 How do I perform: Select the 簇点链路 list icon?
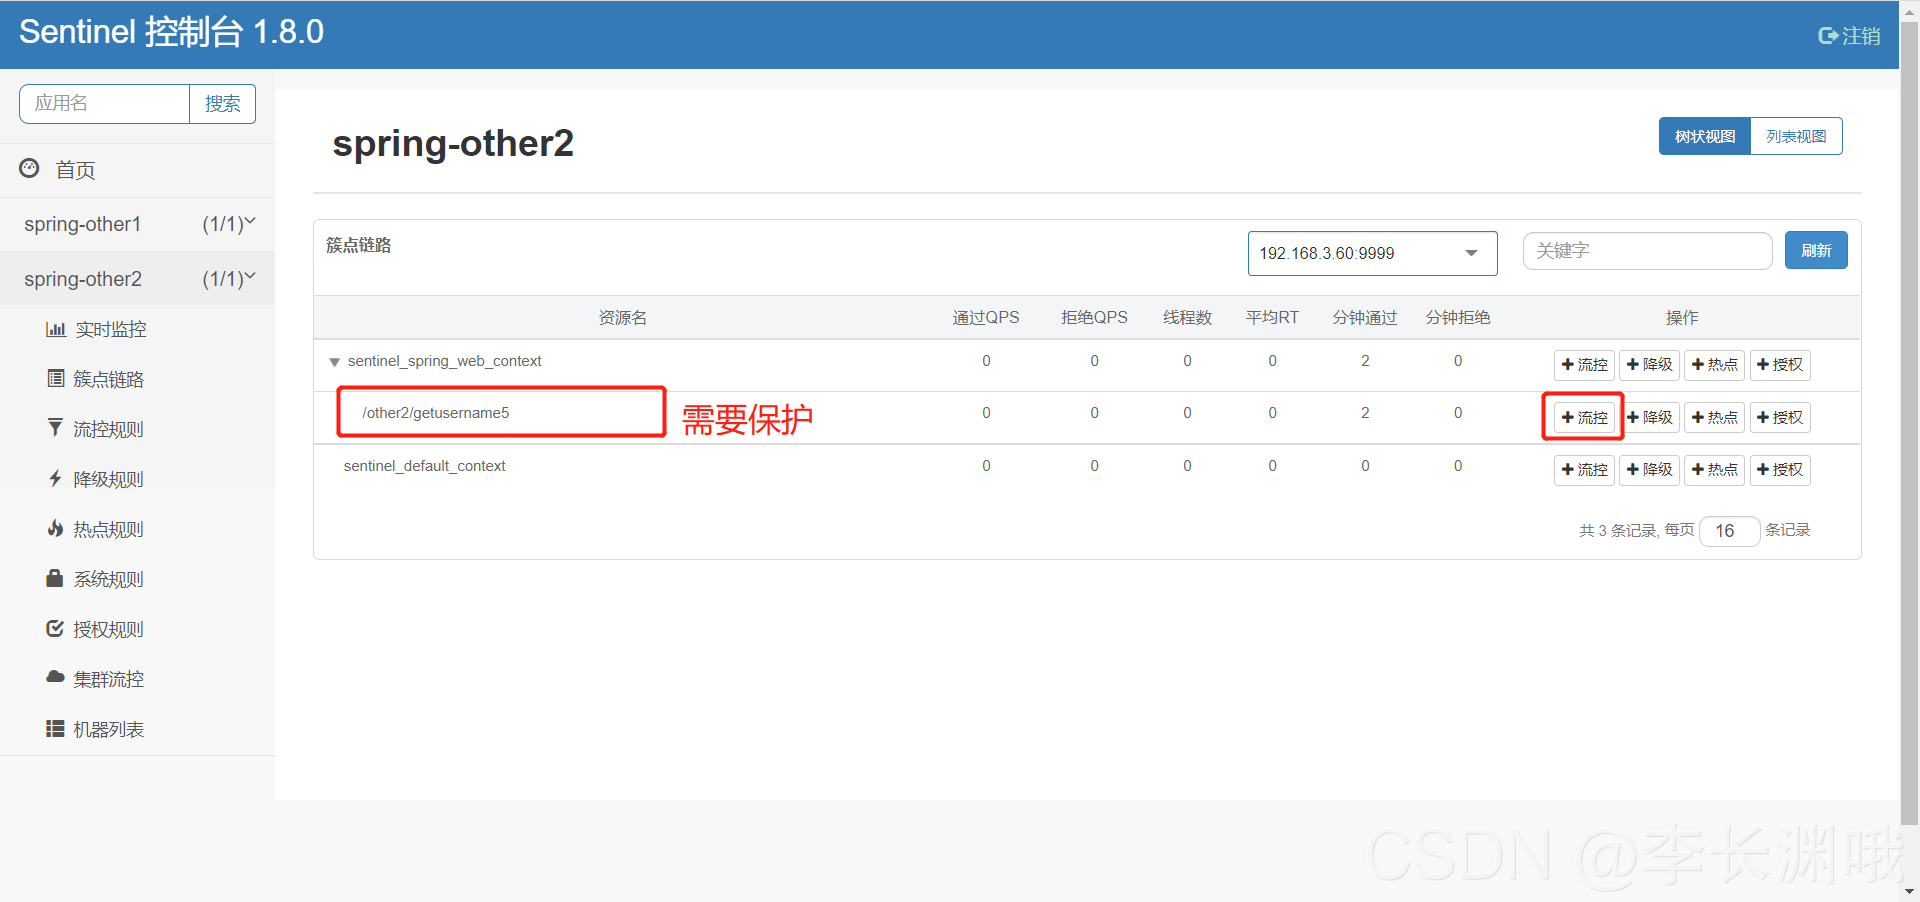[56, 378]
